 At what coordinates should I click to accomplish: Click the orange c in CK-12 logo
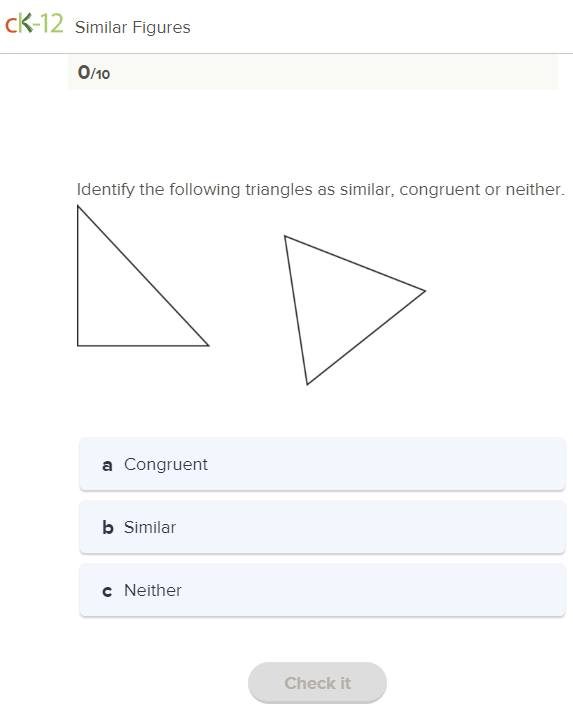click(x=11, y=26)
